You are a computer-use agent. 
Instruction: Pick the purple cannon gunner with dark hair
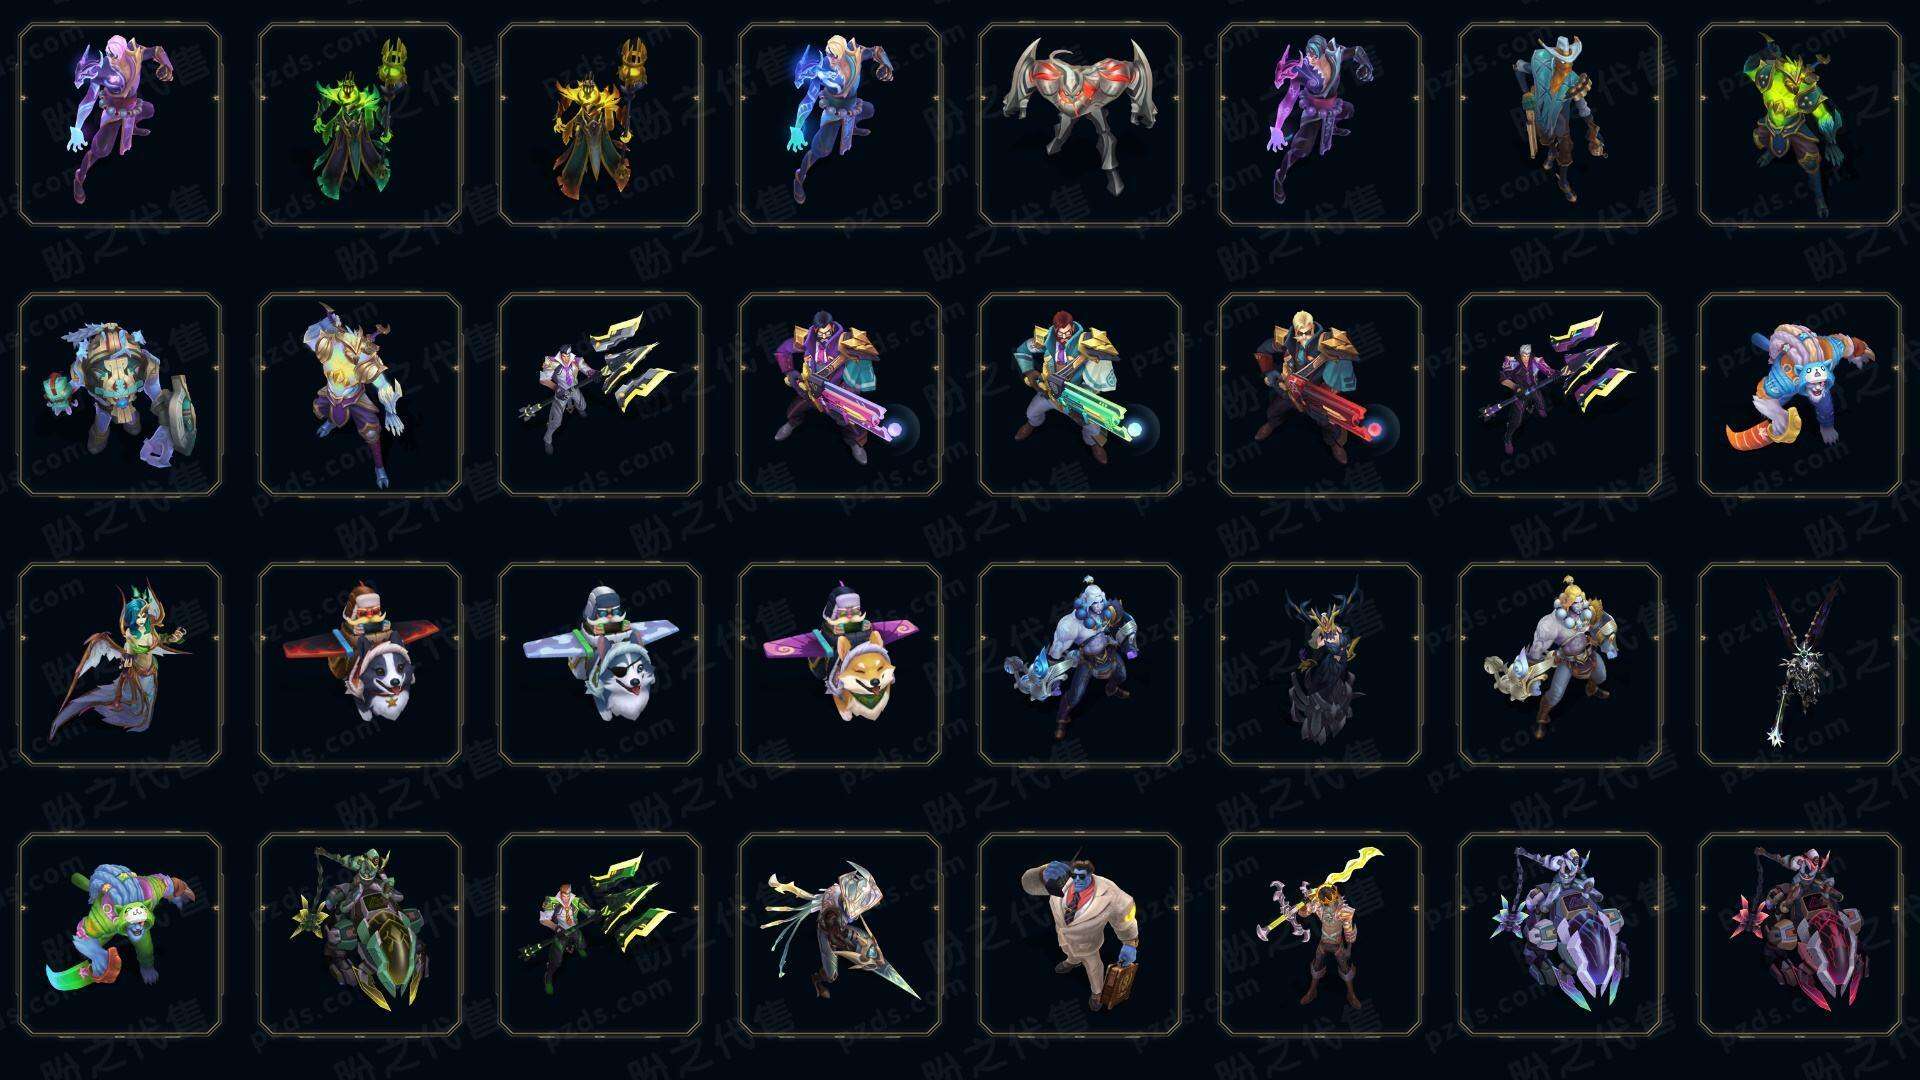click(840, 394)
